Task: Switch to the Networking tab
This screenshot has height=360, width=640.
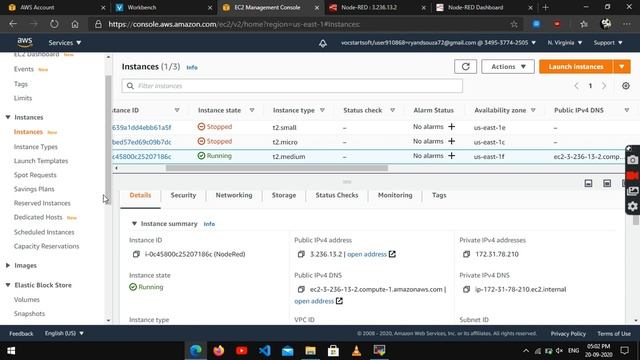Action: coord(234,195)
